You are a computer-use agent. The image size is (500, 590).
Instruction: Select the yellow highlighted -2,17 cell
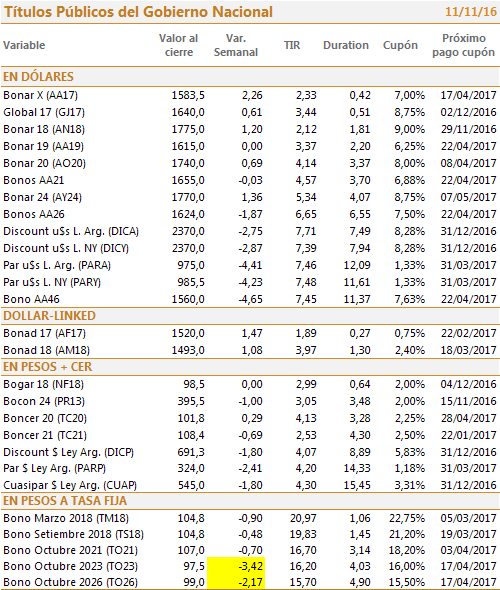coord(236,582)
